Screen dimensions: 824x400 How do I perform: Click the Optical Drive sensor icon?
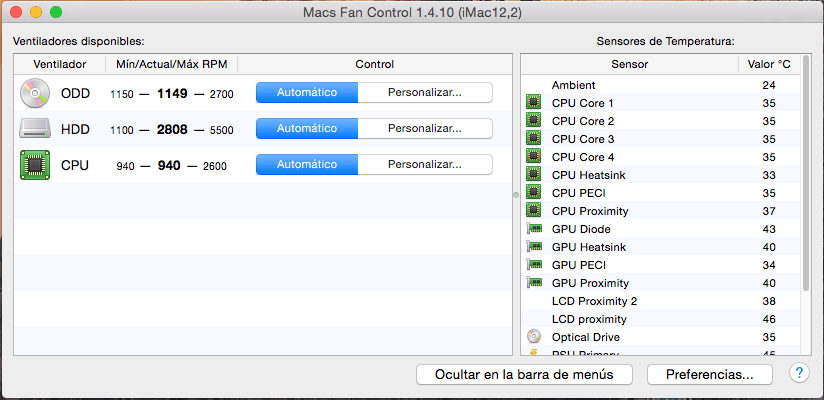pyautogui.click(x=533, y=337)
